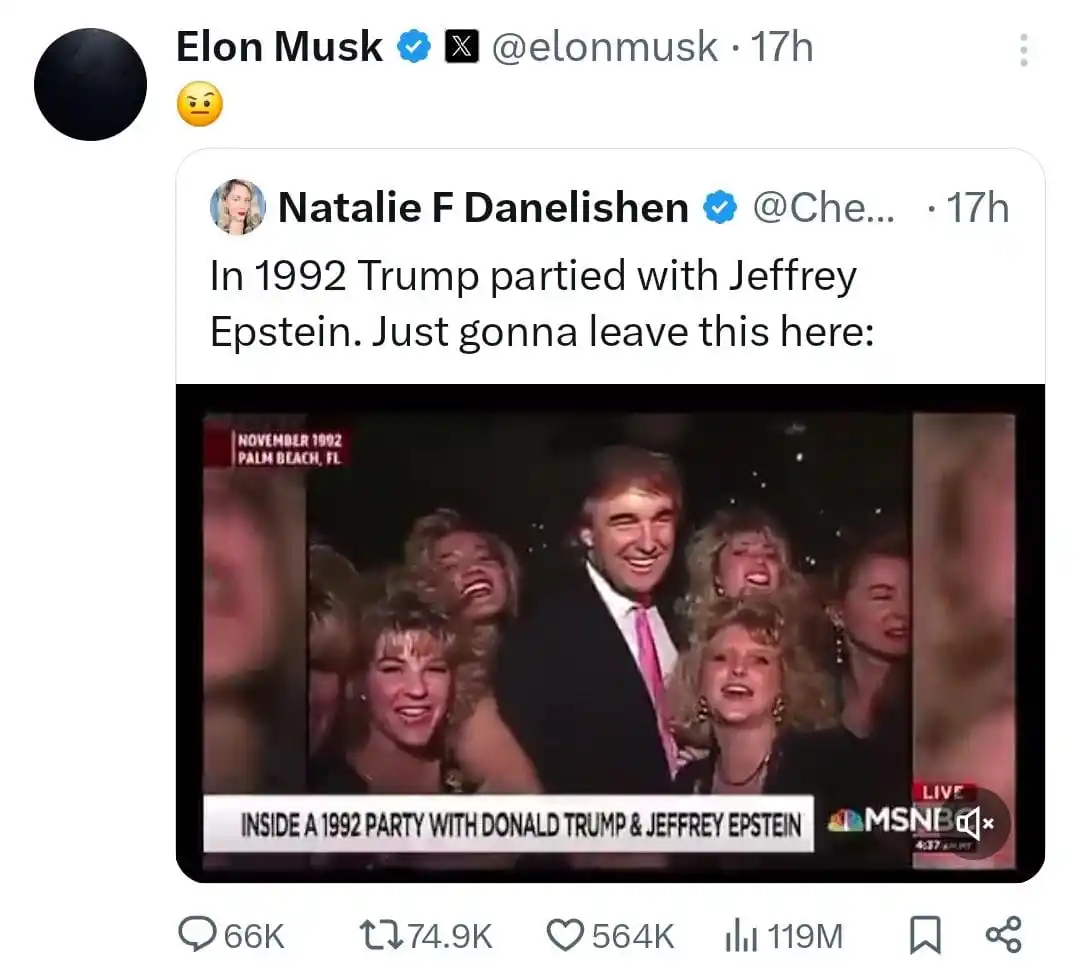Open the @elonmusk handle link
This screenshot has height=964, width=1078.
coord(604,47)
